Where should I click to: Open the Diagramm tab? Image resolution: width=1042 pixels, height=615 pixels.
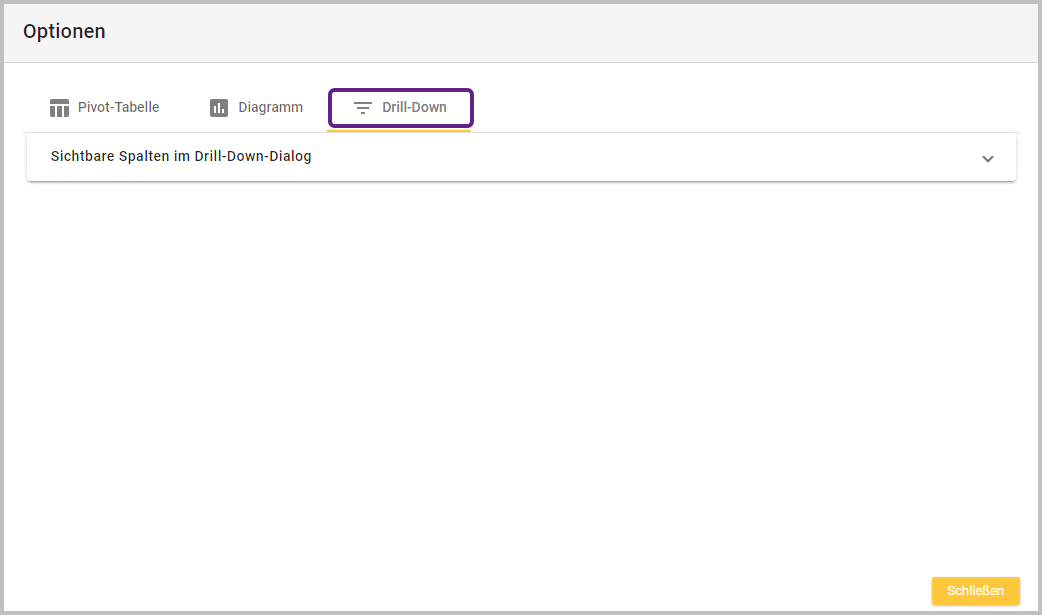coord(256,108)
